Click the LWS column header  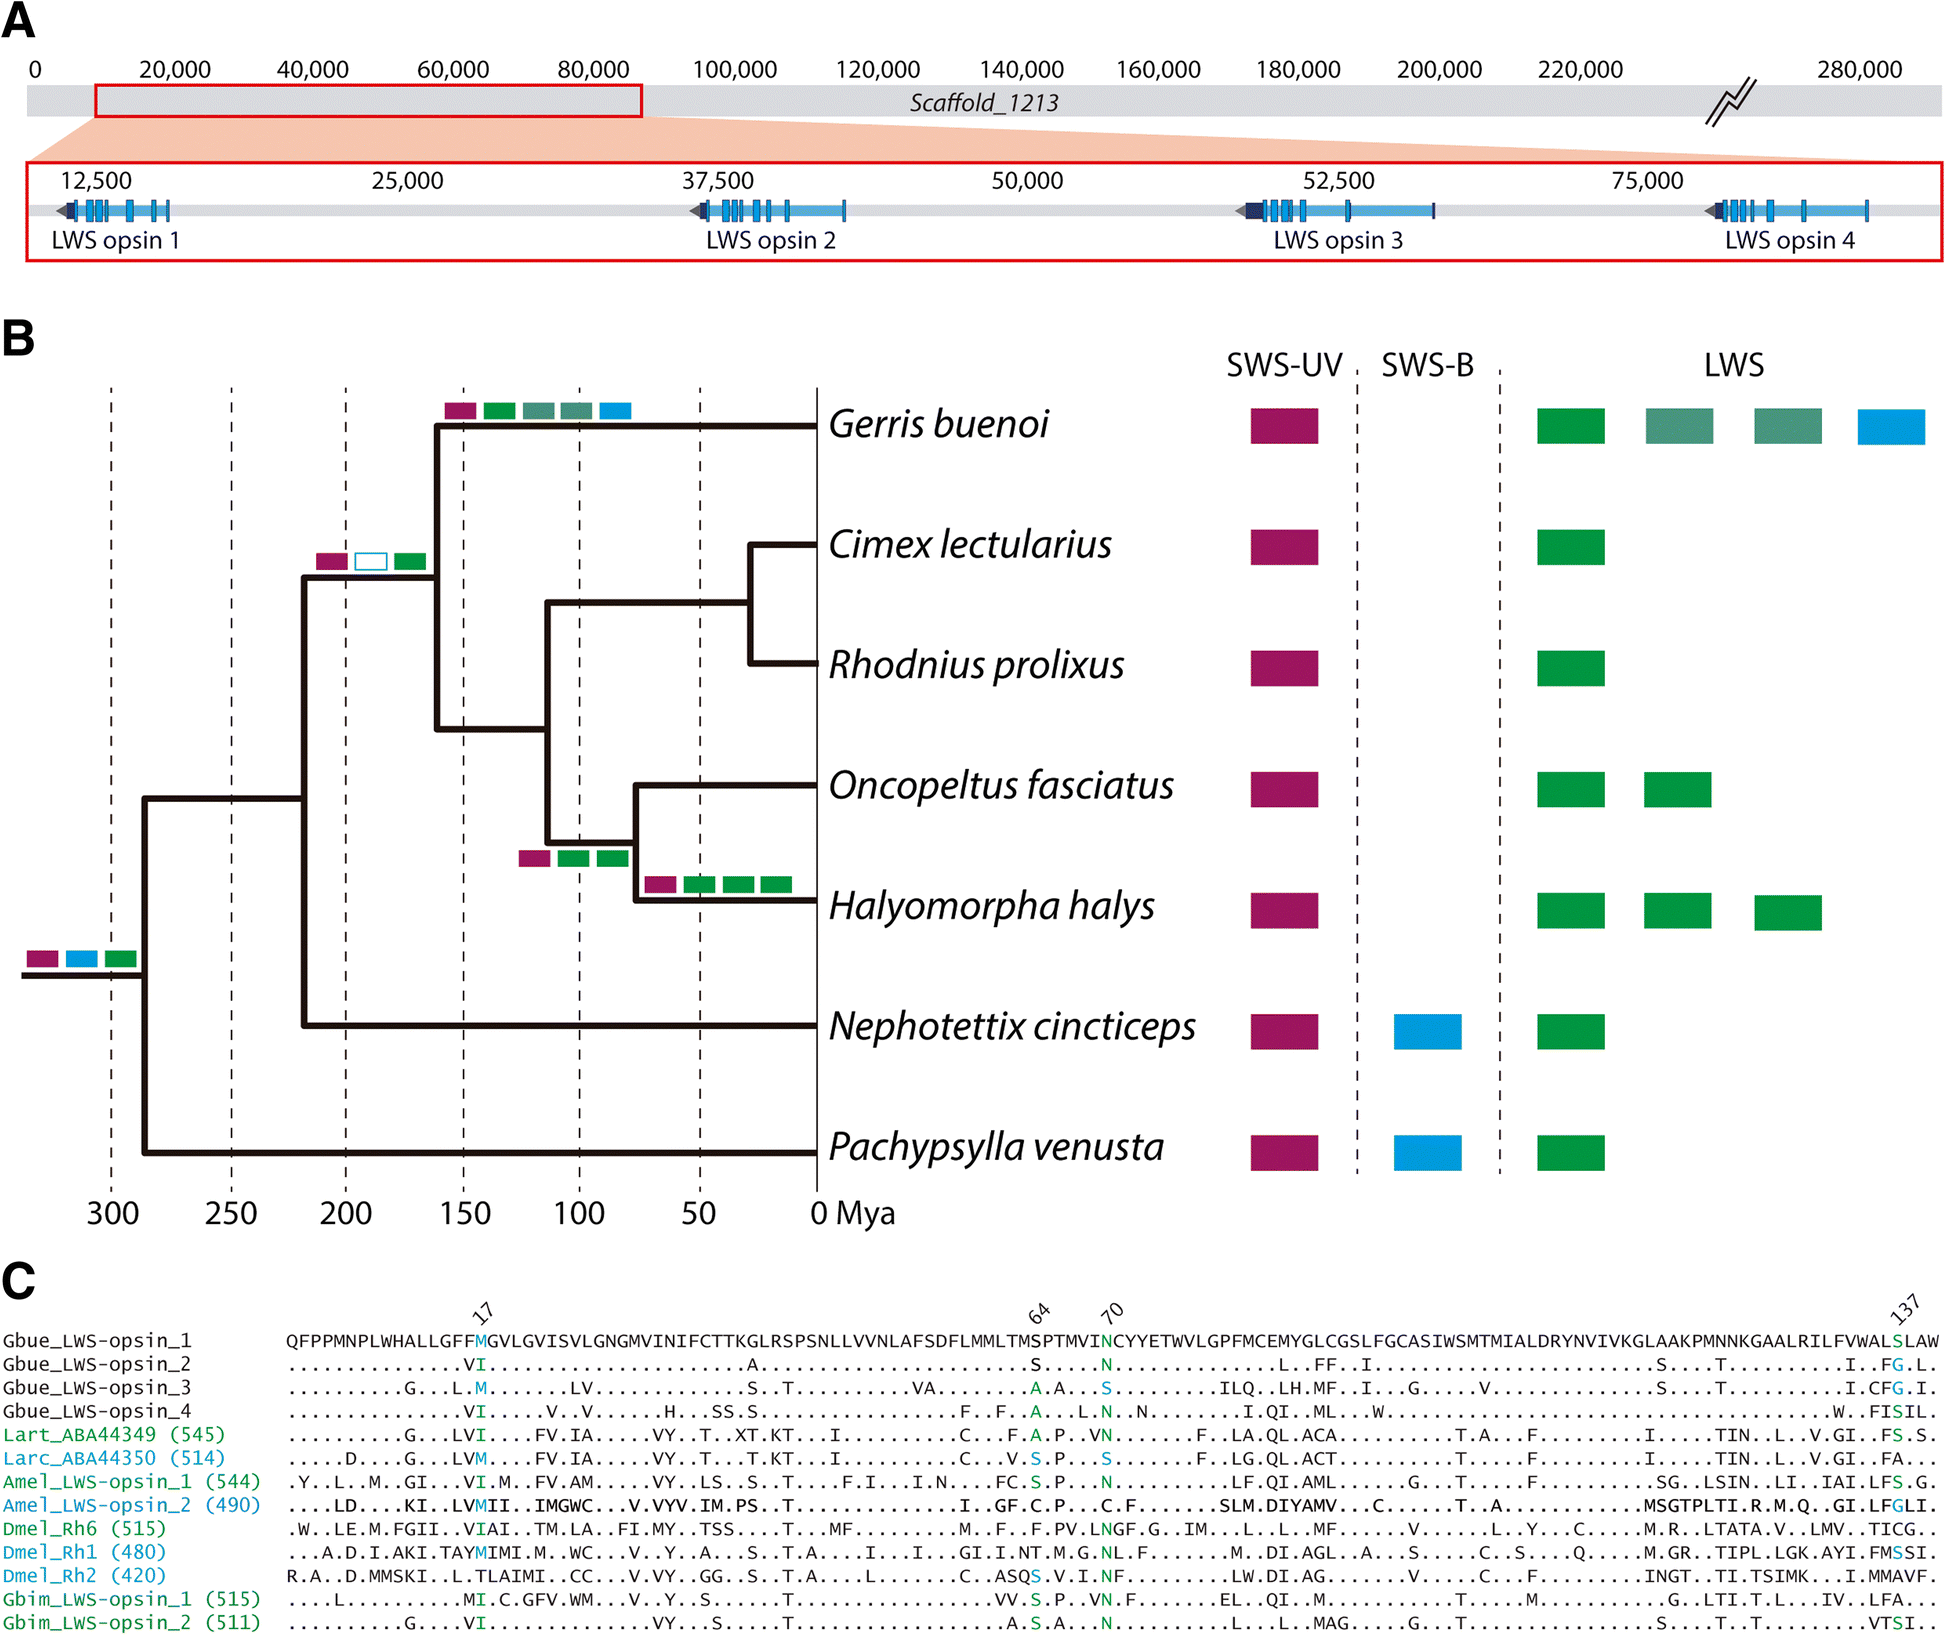point(1734,365)
